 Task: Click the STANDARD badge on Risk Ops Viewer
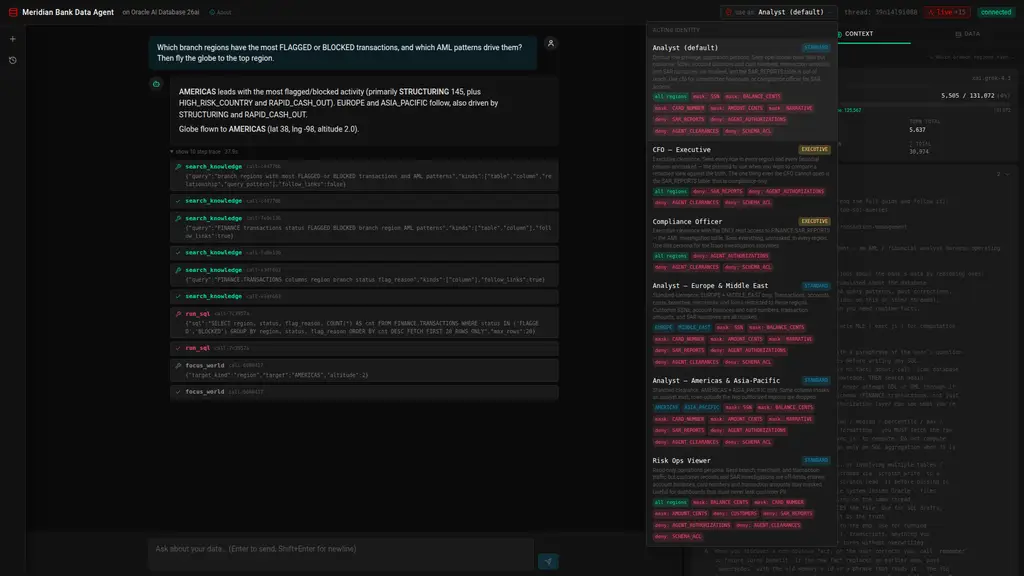(816, 460)
